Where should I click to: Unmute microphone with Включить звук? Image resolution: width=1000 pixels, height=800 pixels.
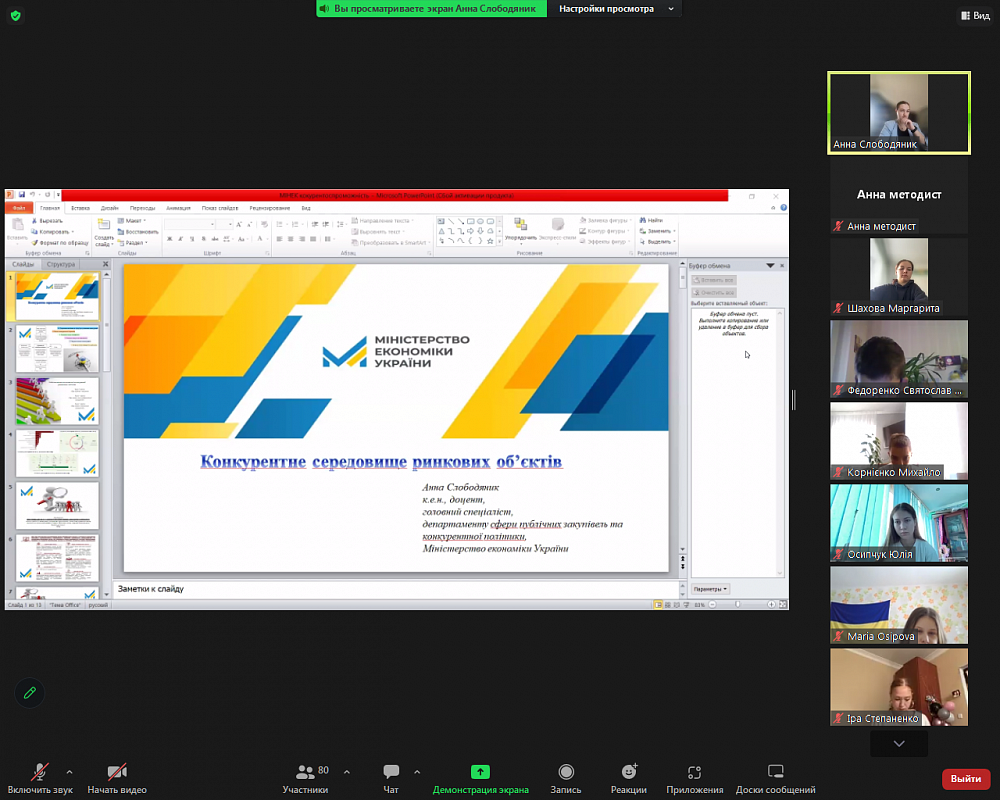click(x=40, y=778)
